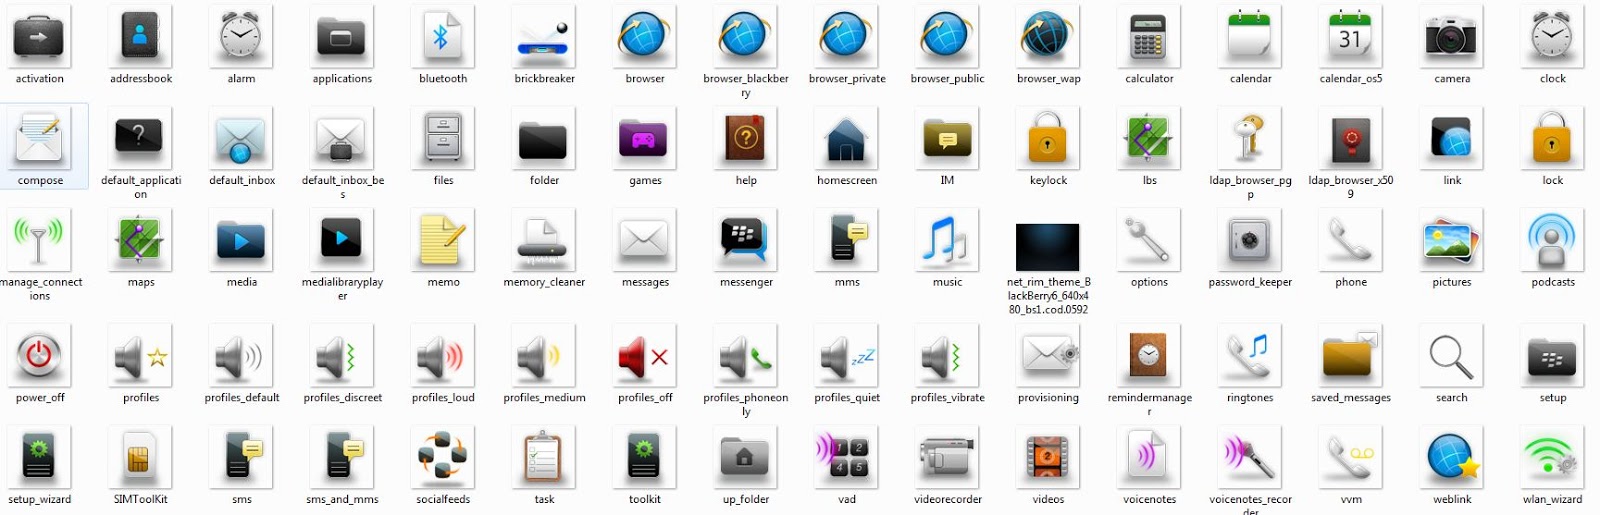Open the socialfeeds icon
The height and width of the screenshot is (515, 1600).
point(443,458)
